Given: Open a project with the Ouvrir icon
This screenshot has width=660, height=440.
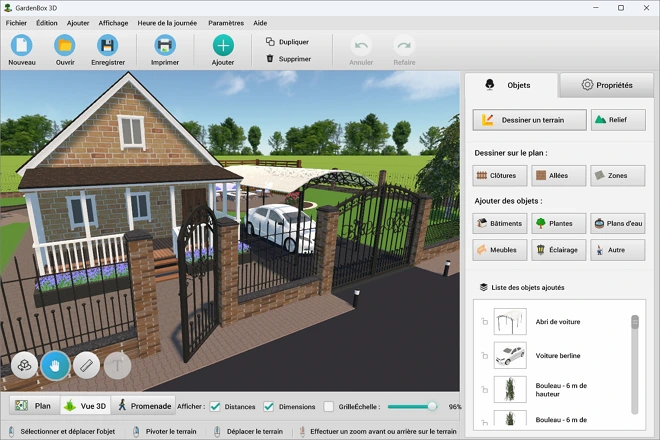Looking at the screenshot, I should [x=65, y=45].
